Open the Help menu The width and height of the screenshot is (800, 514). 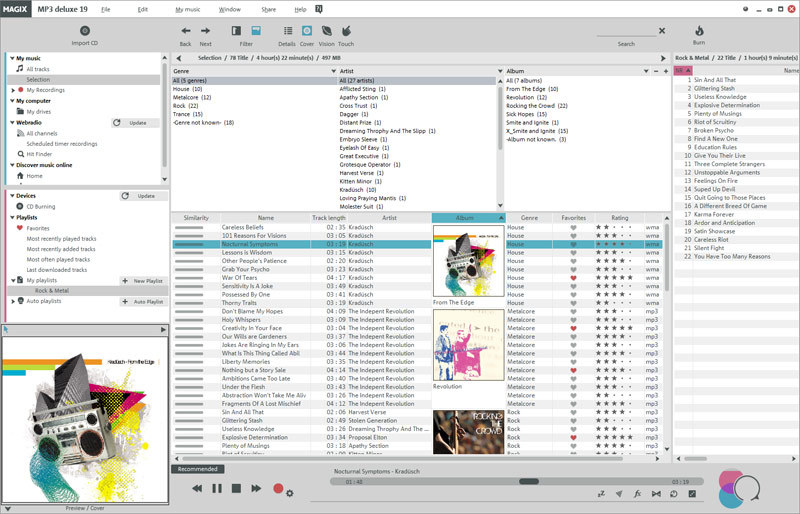pyautogui.click(x=301, y=9)
